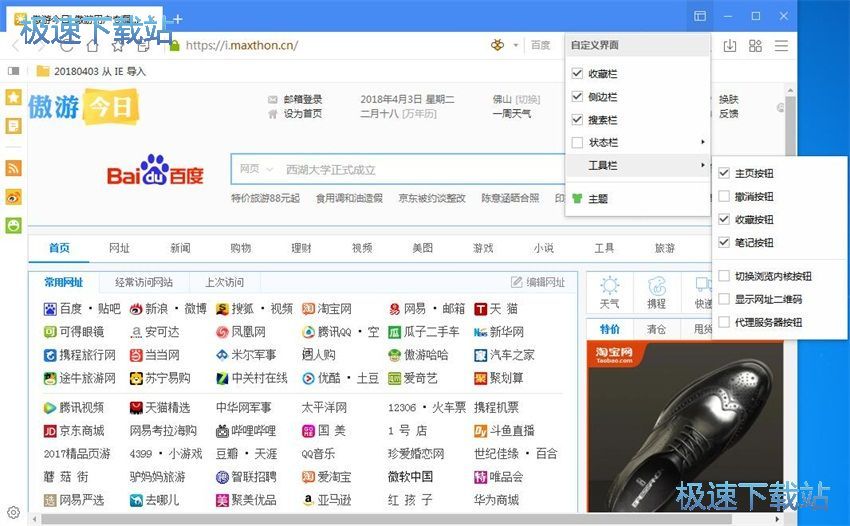Select the 上次访问 tab

click(x=224, y=283)
